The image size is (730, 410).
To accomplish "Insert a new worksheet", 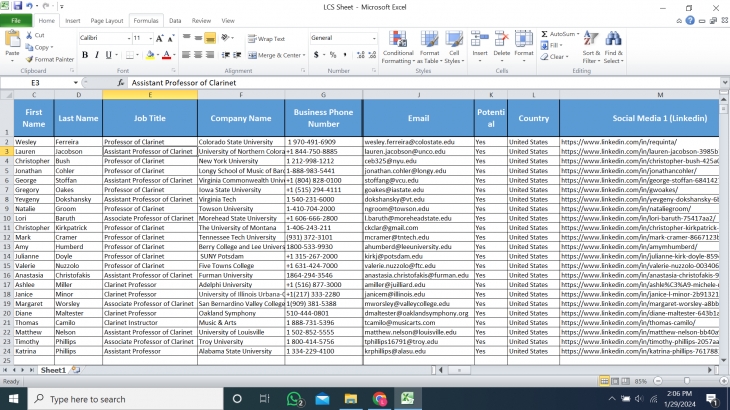I will pyautogui.click(x=75, y=370).
